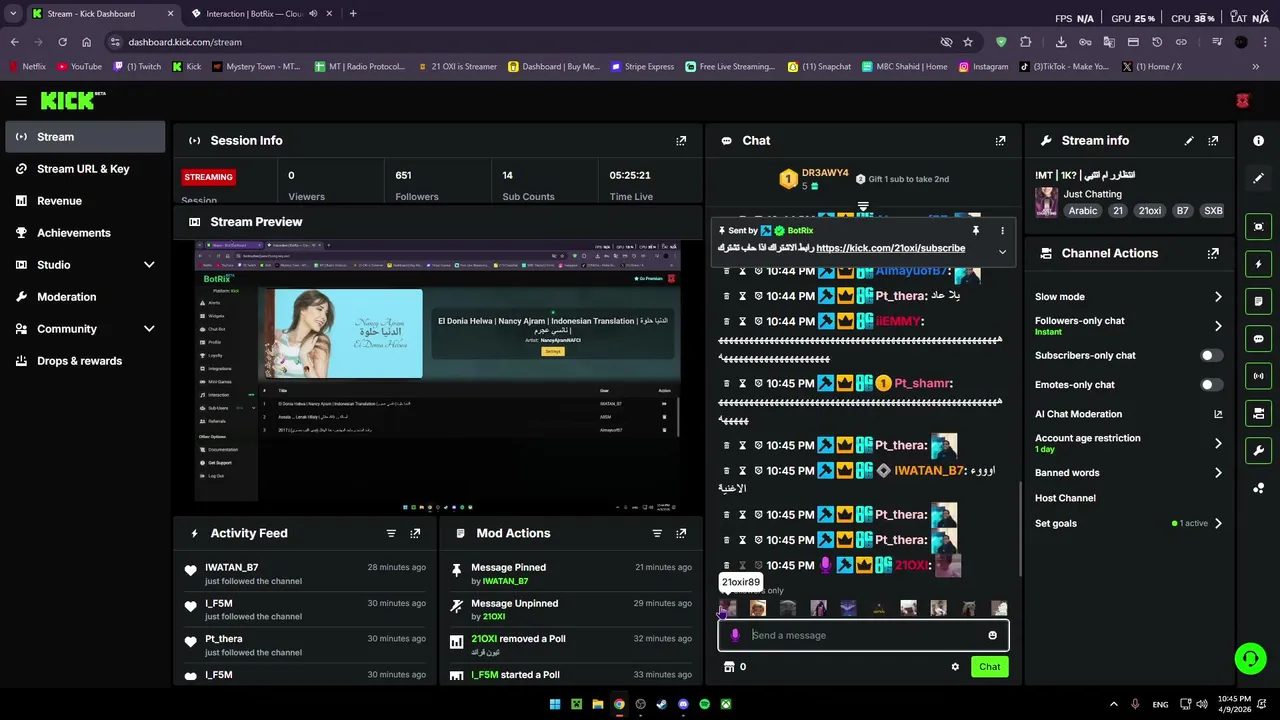Click the Pt_thera username at 10:44 PM

pos(900,296)
